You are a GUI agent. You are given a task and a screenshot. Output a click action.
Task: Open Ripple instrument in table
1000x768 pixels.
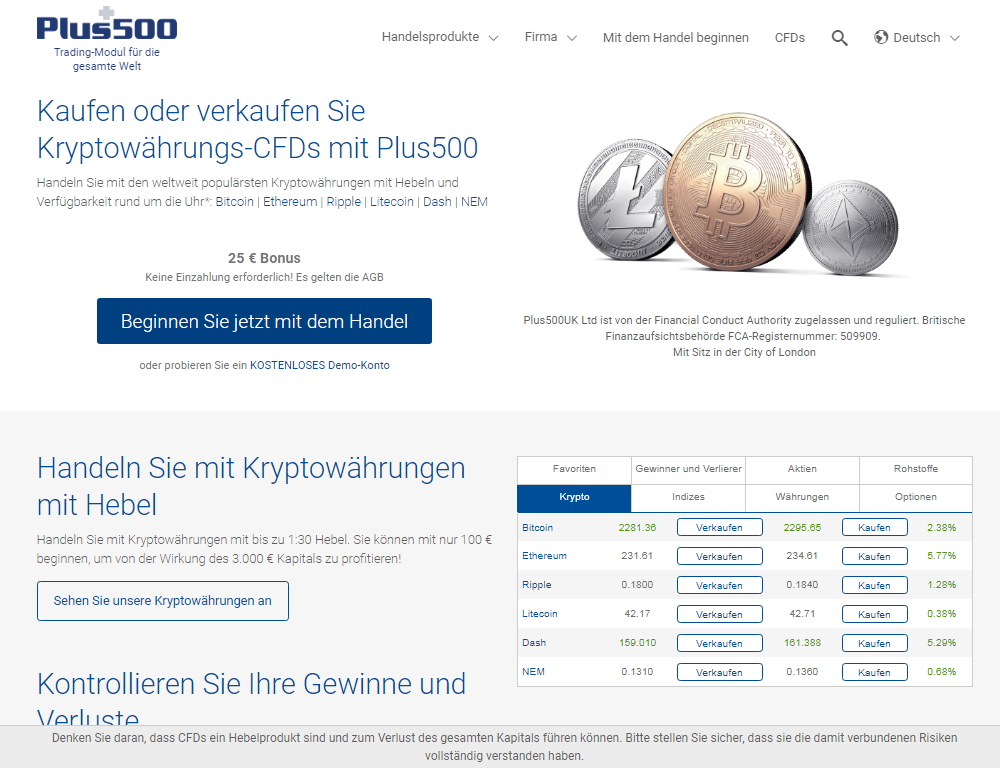pos(536,585)
